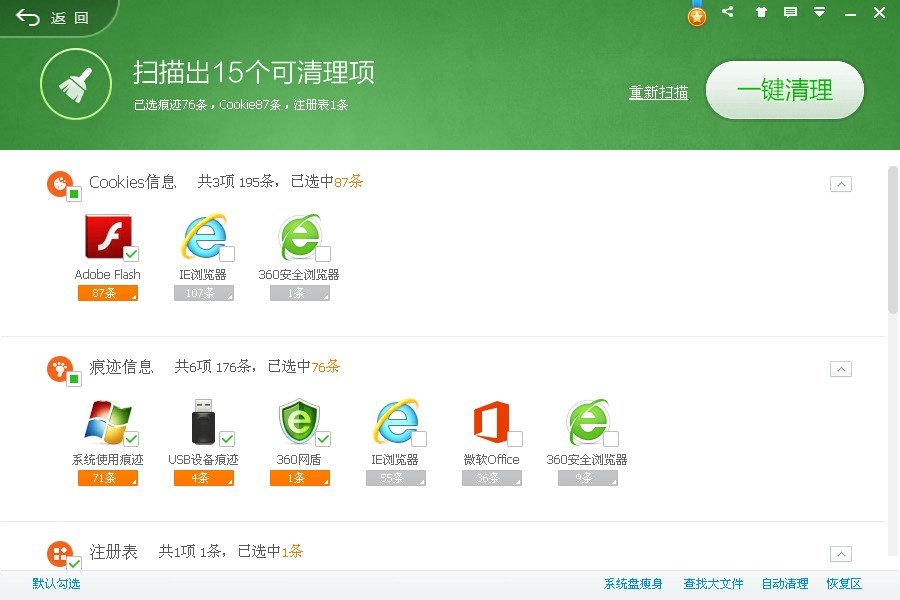This screenshot has height=600, width=900.
Task: Click the Adobe Flash cookie icon
Action: click(108, 236)
